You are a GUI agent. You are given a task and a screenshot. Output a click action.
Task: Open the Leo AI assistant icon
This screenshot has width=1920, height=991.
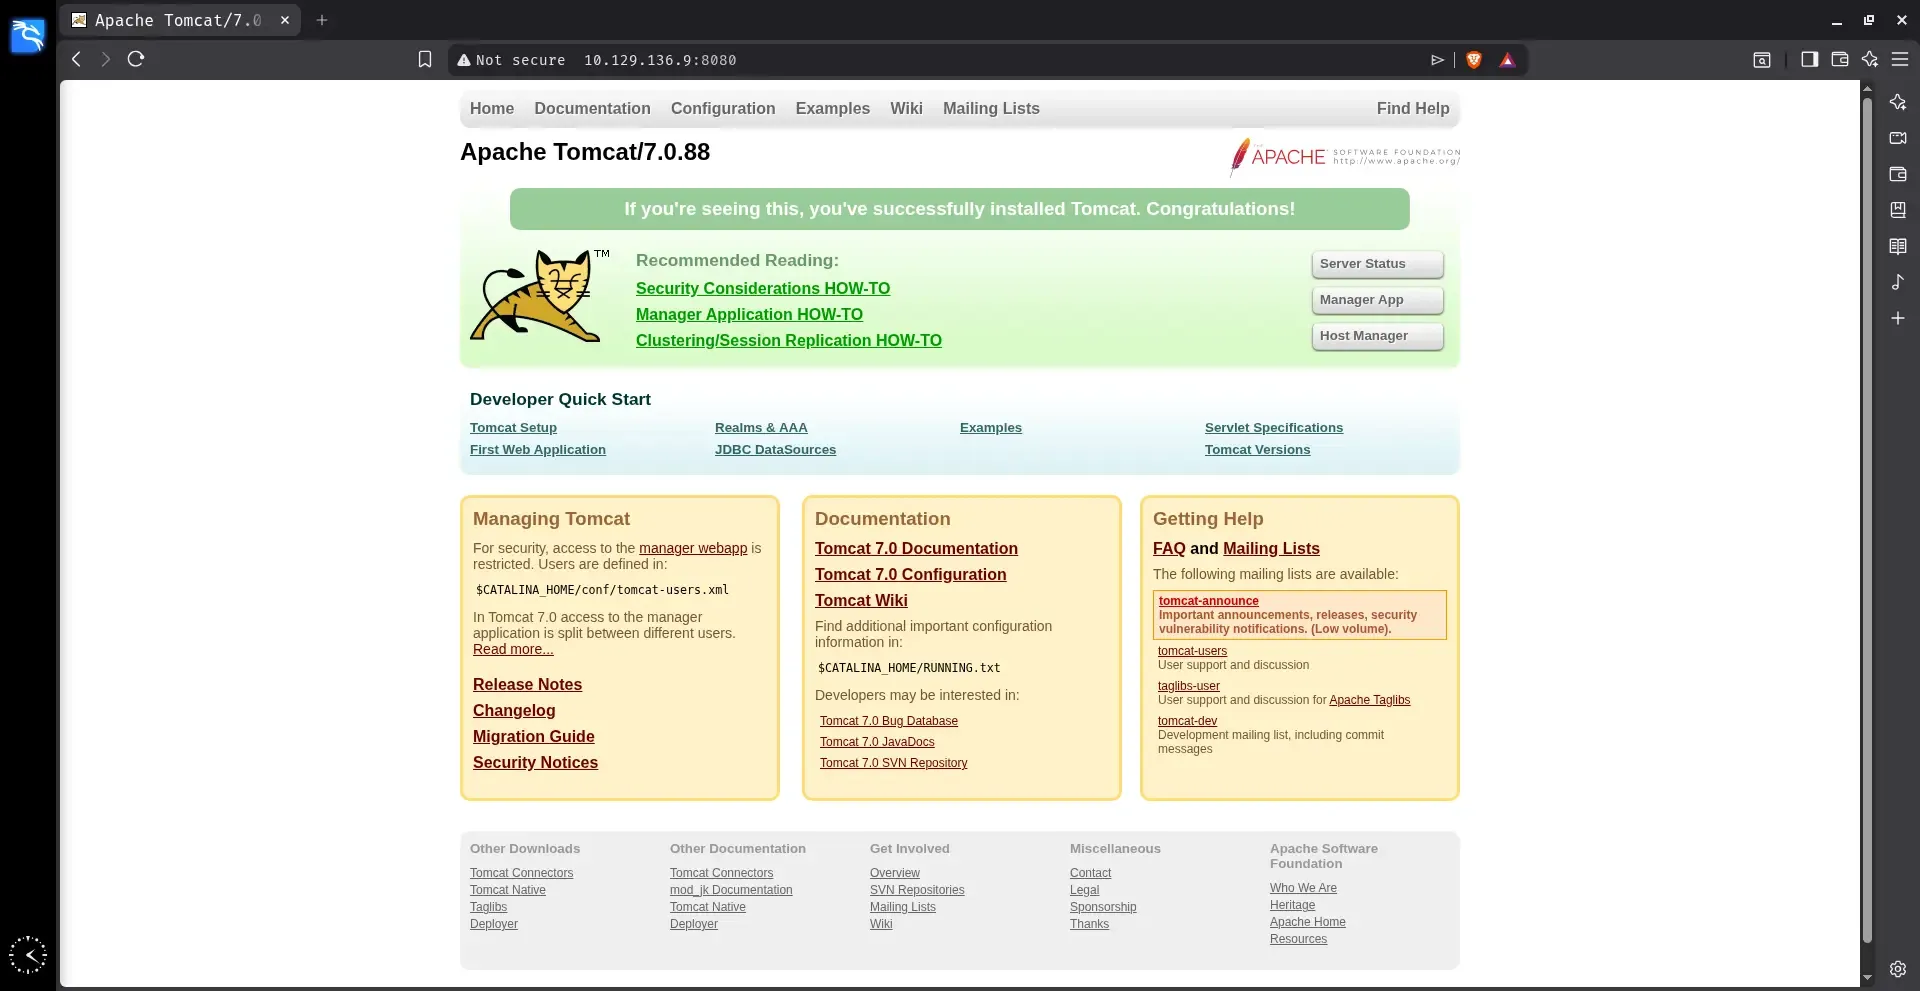click(1869, 60)
